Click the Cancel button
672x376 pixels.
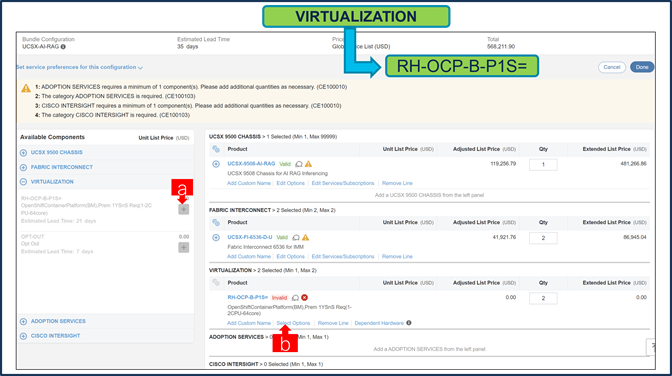coord(612,67)
